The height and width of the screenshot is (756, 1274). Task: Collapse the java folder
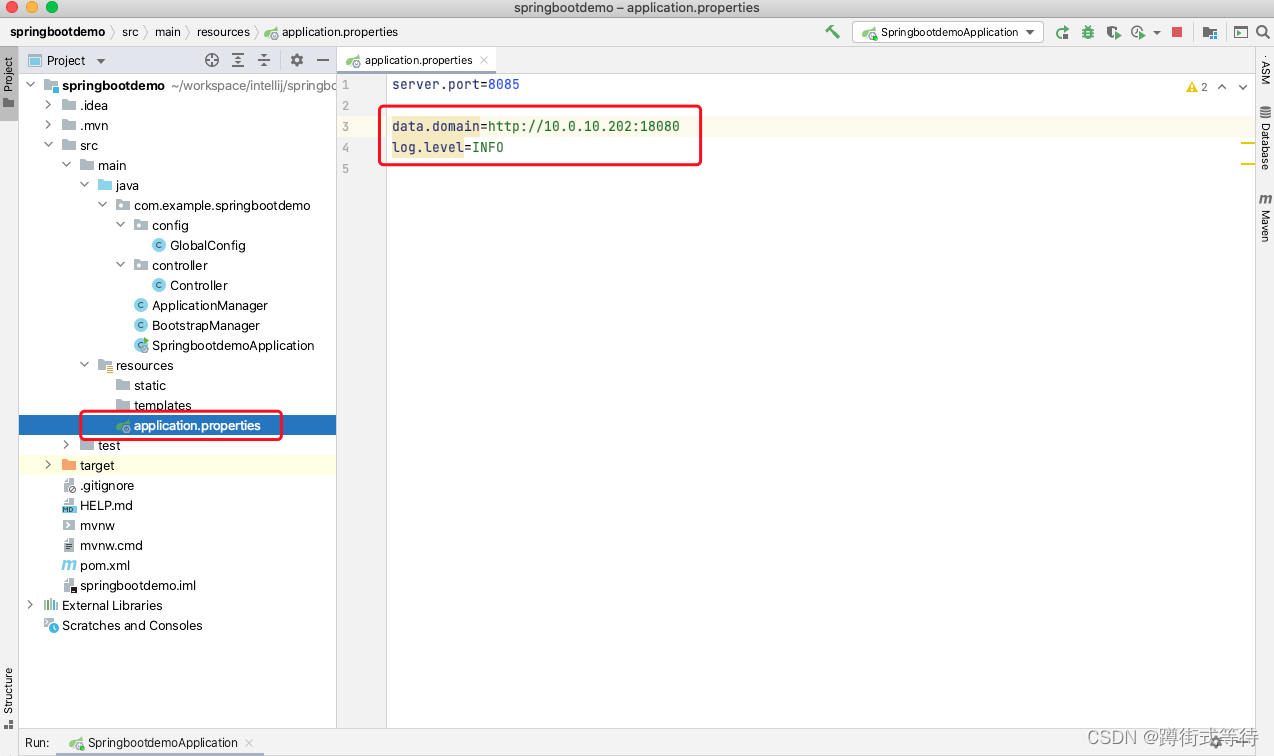coord(84,185)
